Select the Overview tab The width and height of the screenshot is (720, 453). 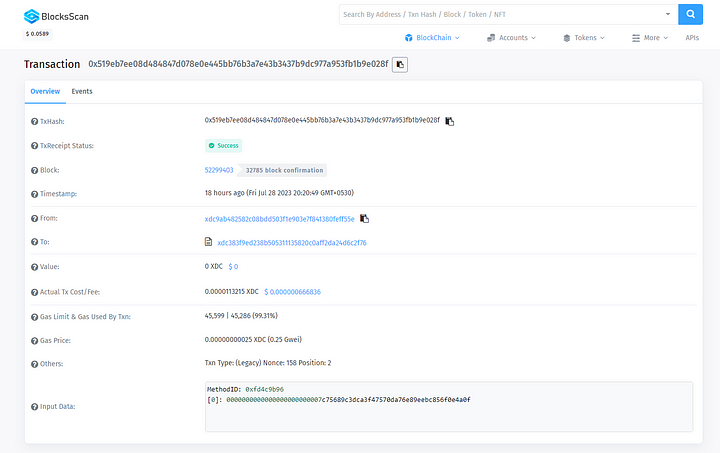45,91
